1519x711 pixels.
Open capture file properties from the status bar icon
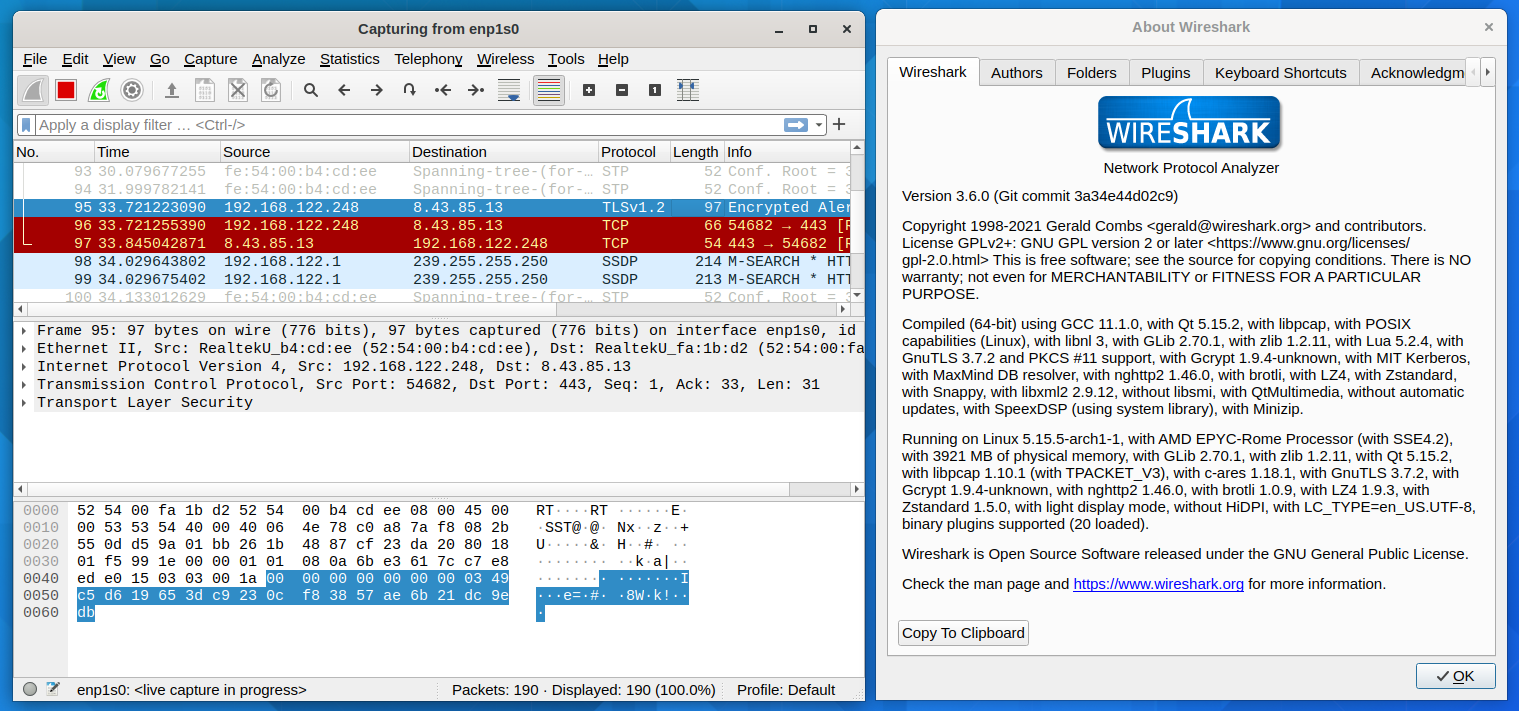click(x=53, y=689)
